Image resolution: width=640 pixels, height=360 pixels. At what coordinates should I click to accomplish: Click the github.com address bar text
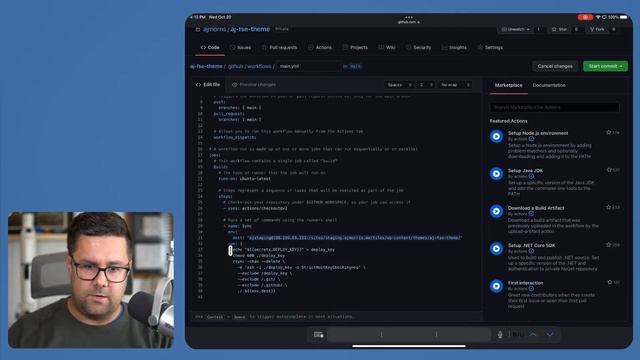click(409, 22)
